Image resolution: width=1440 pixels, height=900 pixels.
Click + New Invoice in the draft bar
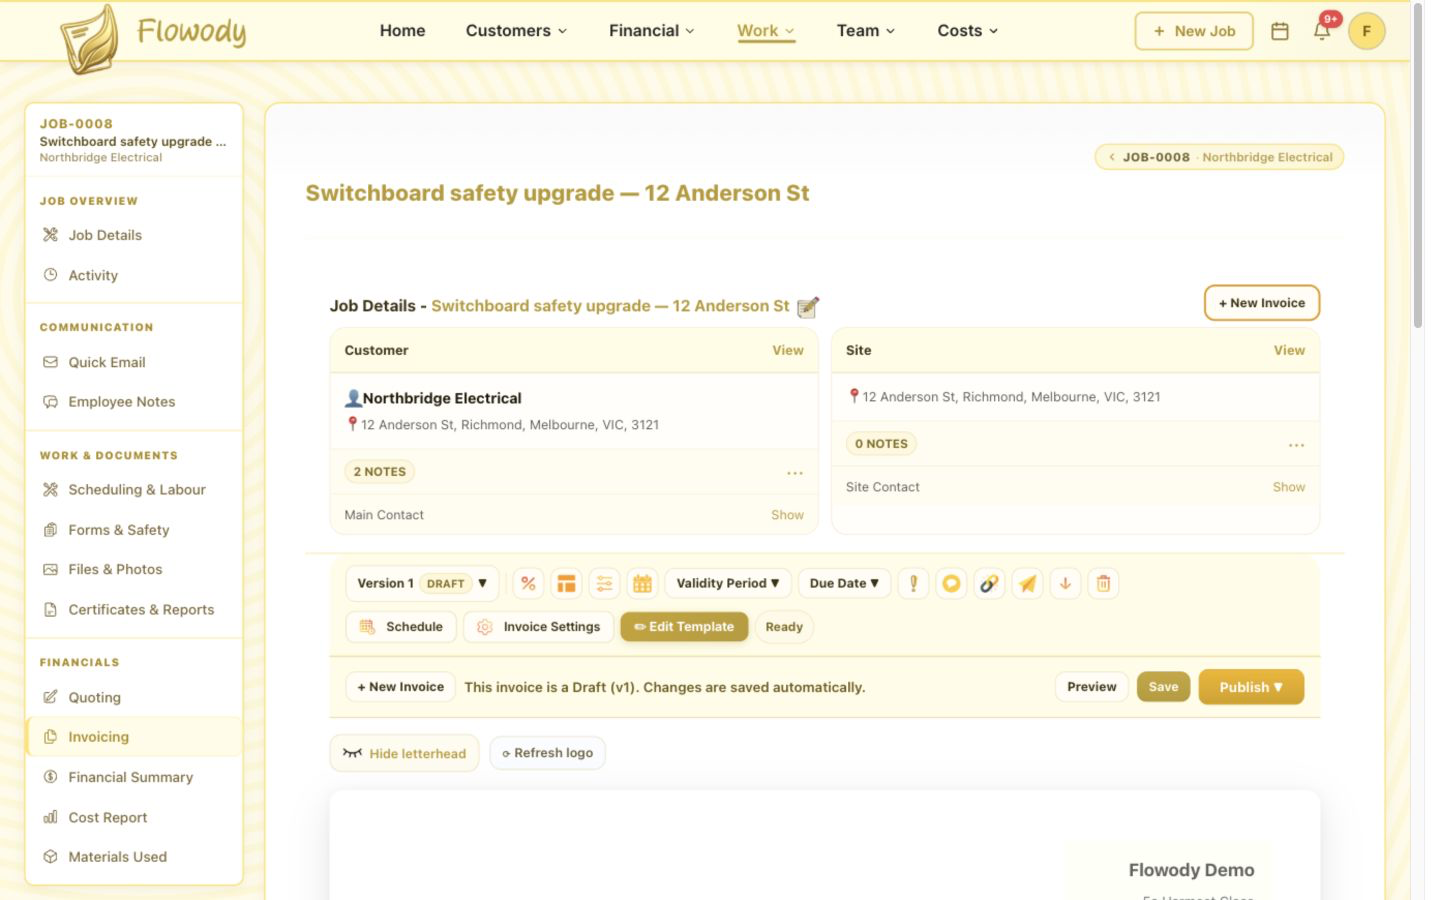point(401,687)
